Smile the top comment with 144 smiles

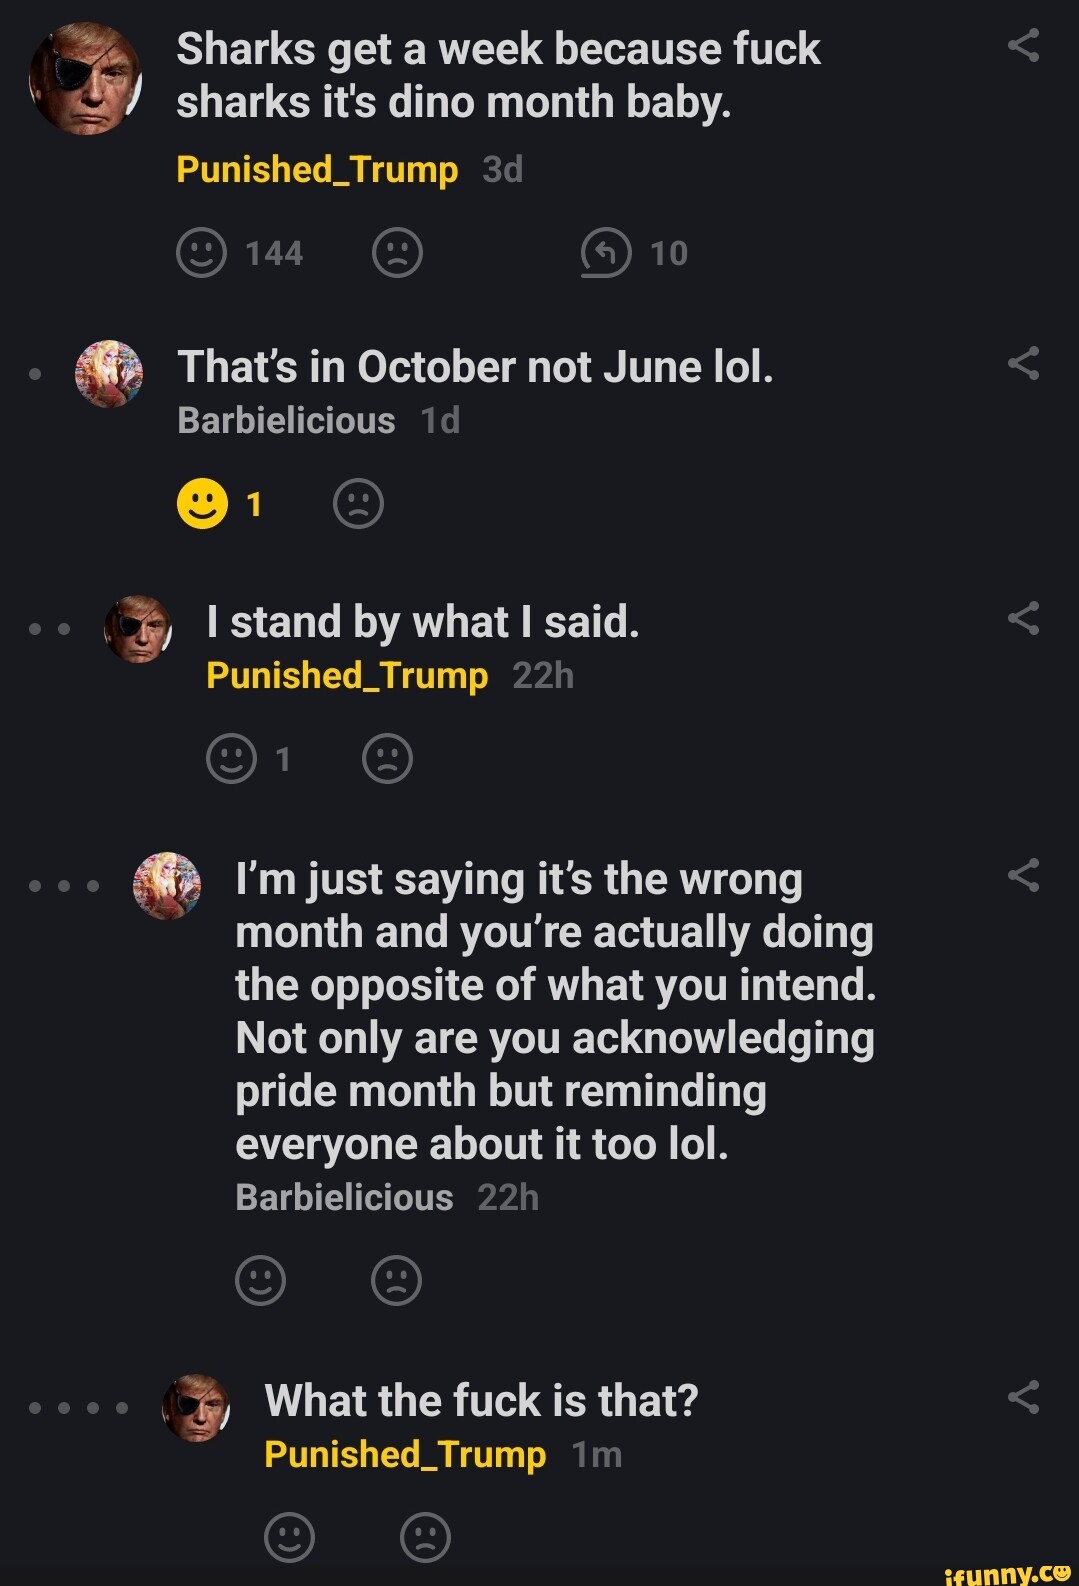(202, 253)
